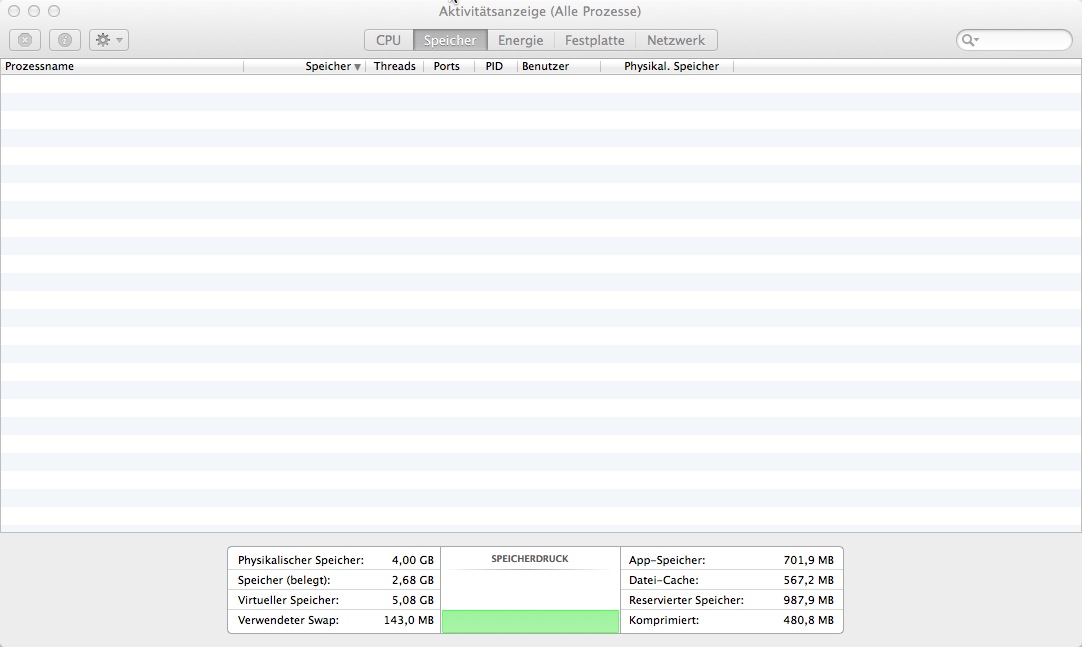Sort by the Ports column header
This screenshot has height=647, width=1082.
pos(446,66)
